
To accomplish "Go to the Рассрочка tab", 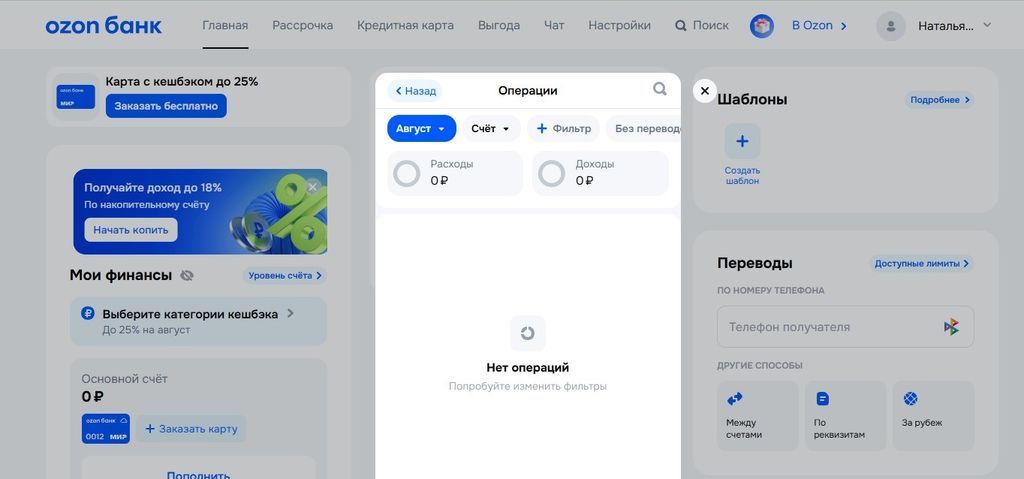I will [x=302, y=25].
